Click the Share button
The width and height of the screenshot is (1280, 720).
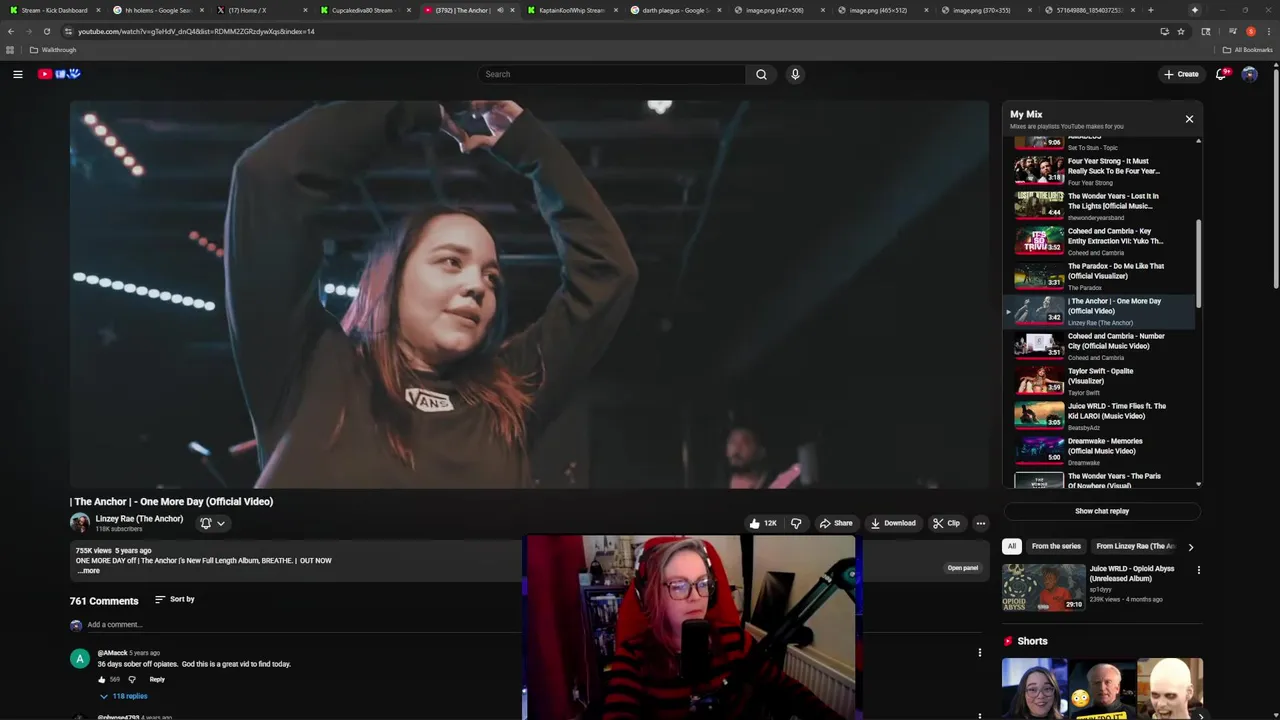point(836,523)
